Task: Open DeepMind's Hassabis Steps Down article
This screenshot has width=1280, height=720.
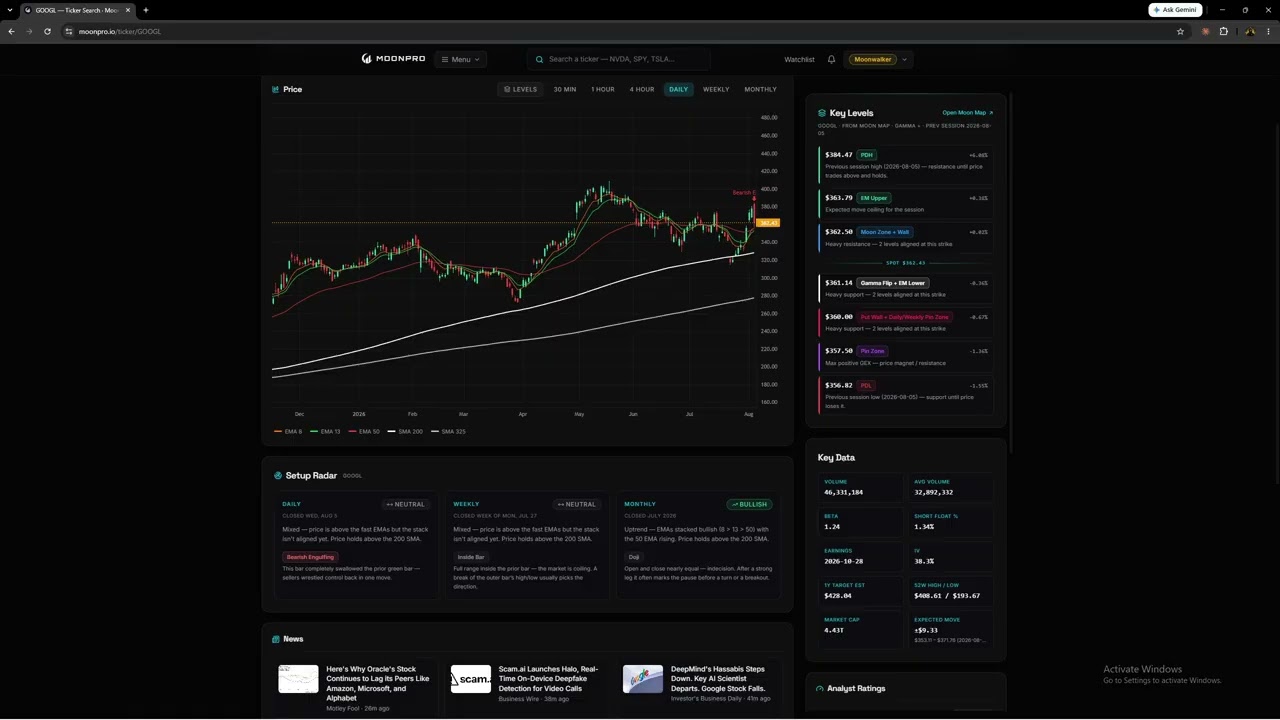Action: (x=718, y=678)
